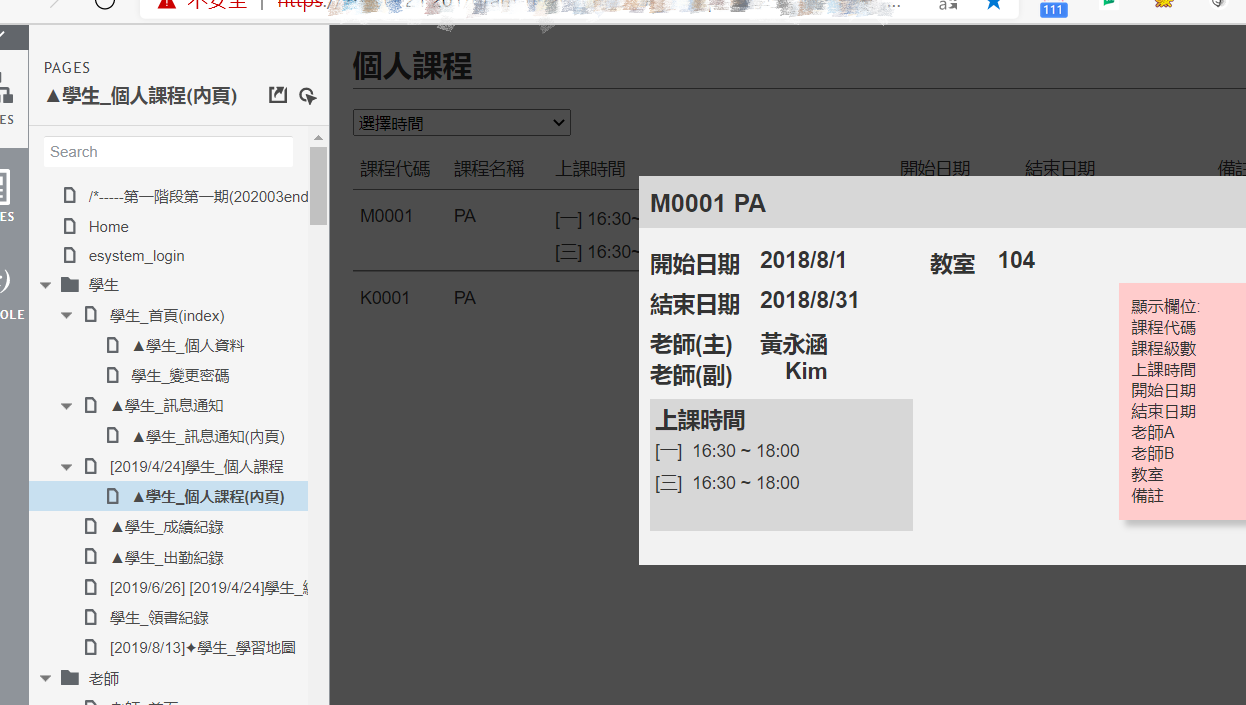Click the reload page preview icon
The width and height of the screenshot is (1246, 705).
click(x=308, y=96)
